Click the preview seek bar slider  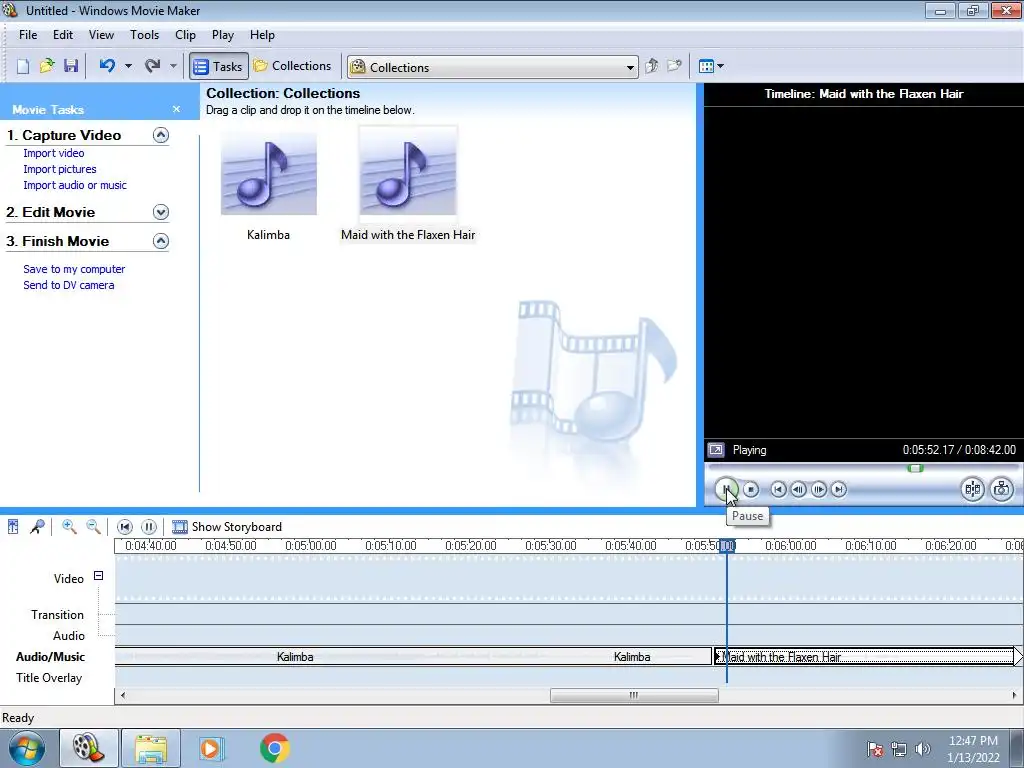(x=916, y=468)
